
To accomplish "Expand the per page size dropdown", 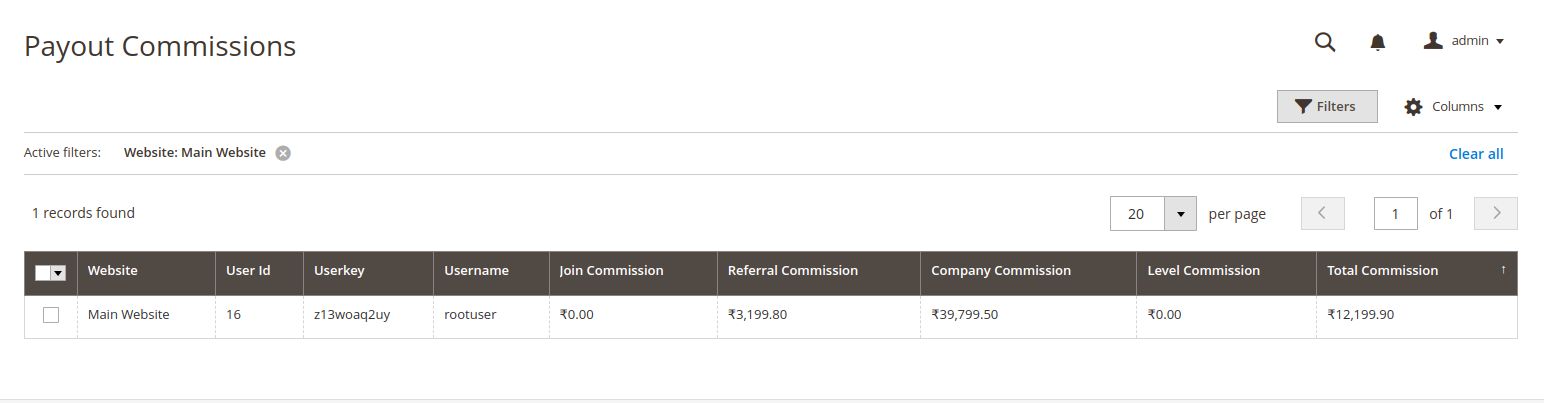I will tap(1180, 213).
